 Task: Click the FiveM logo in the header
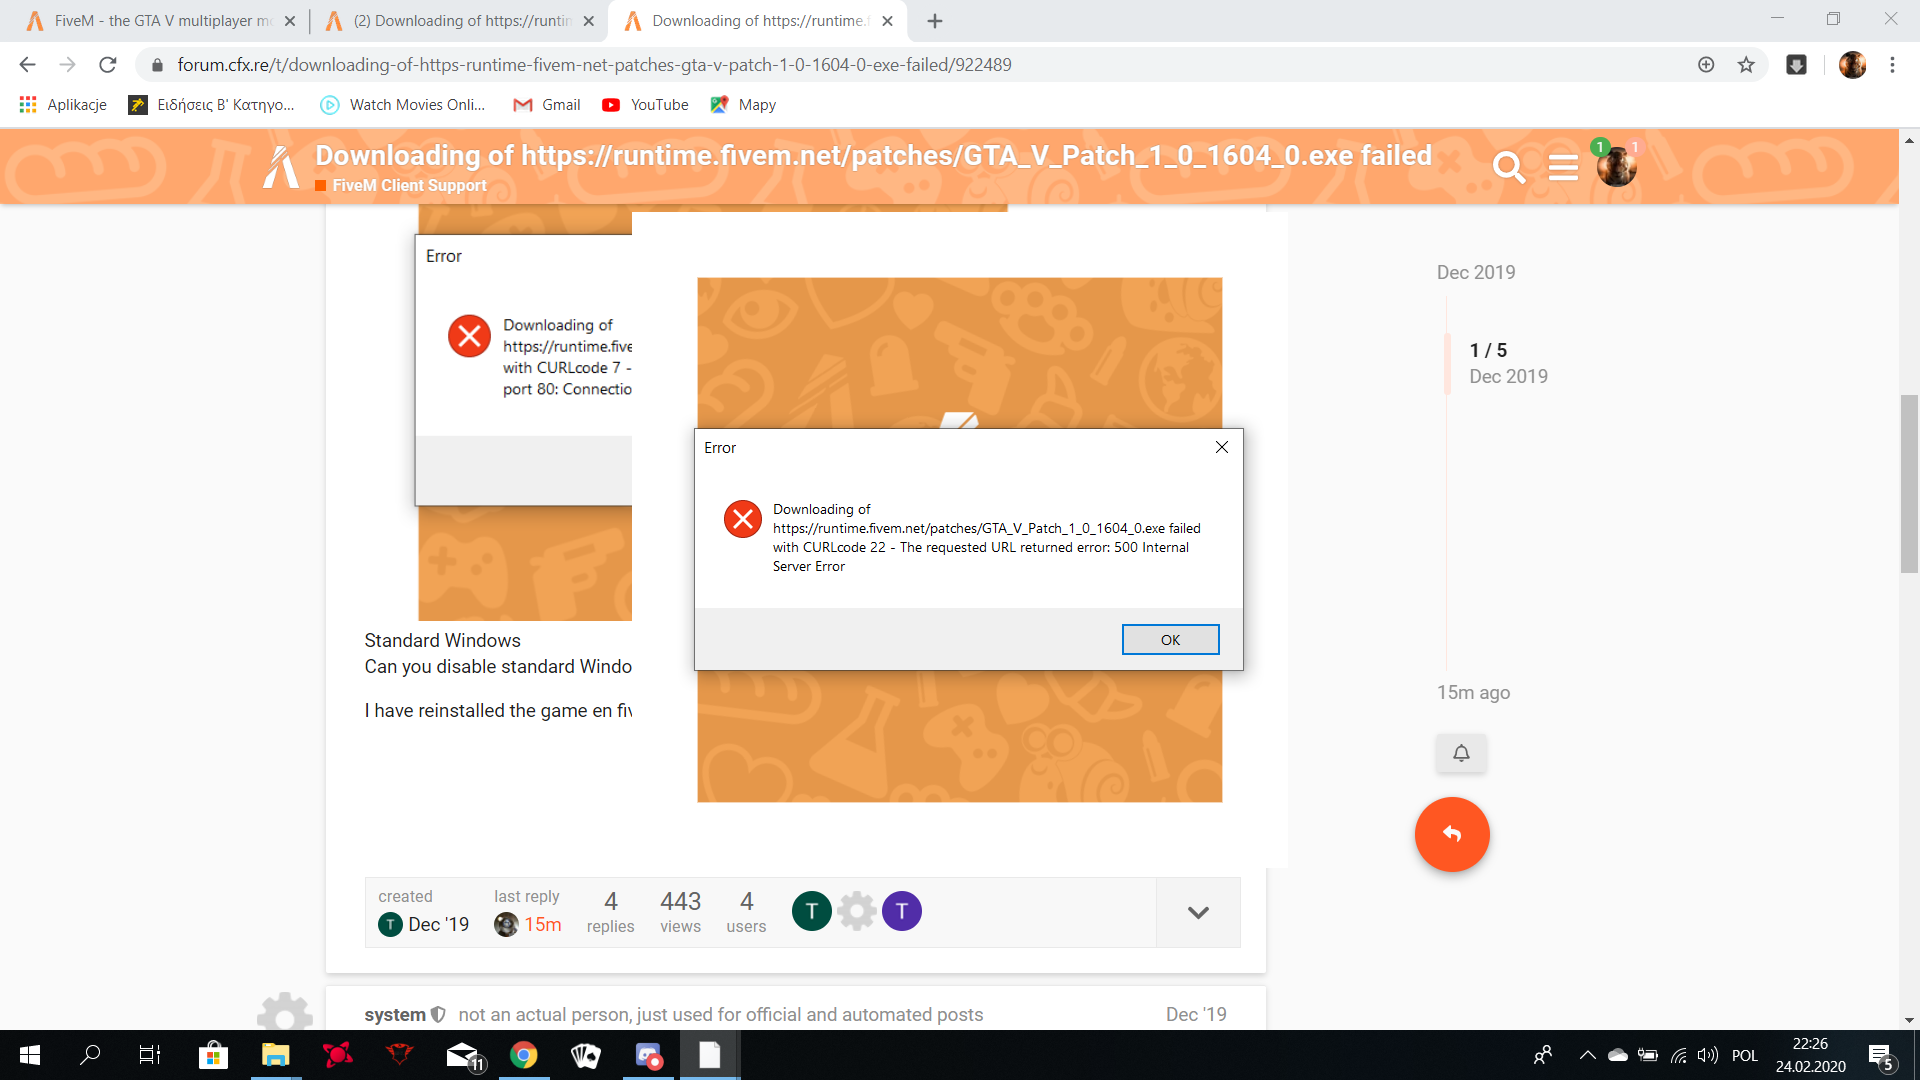(x=280, y=166)
